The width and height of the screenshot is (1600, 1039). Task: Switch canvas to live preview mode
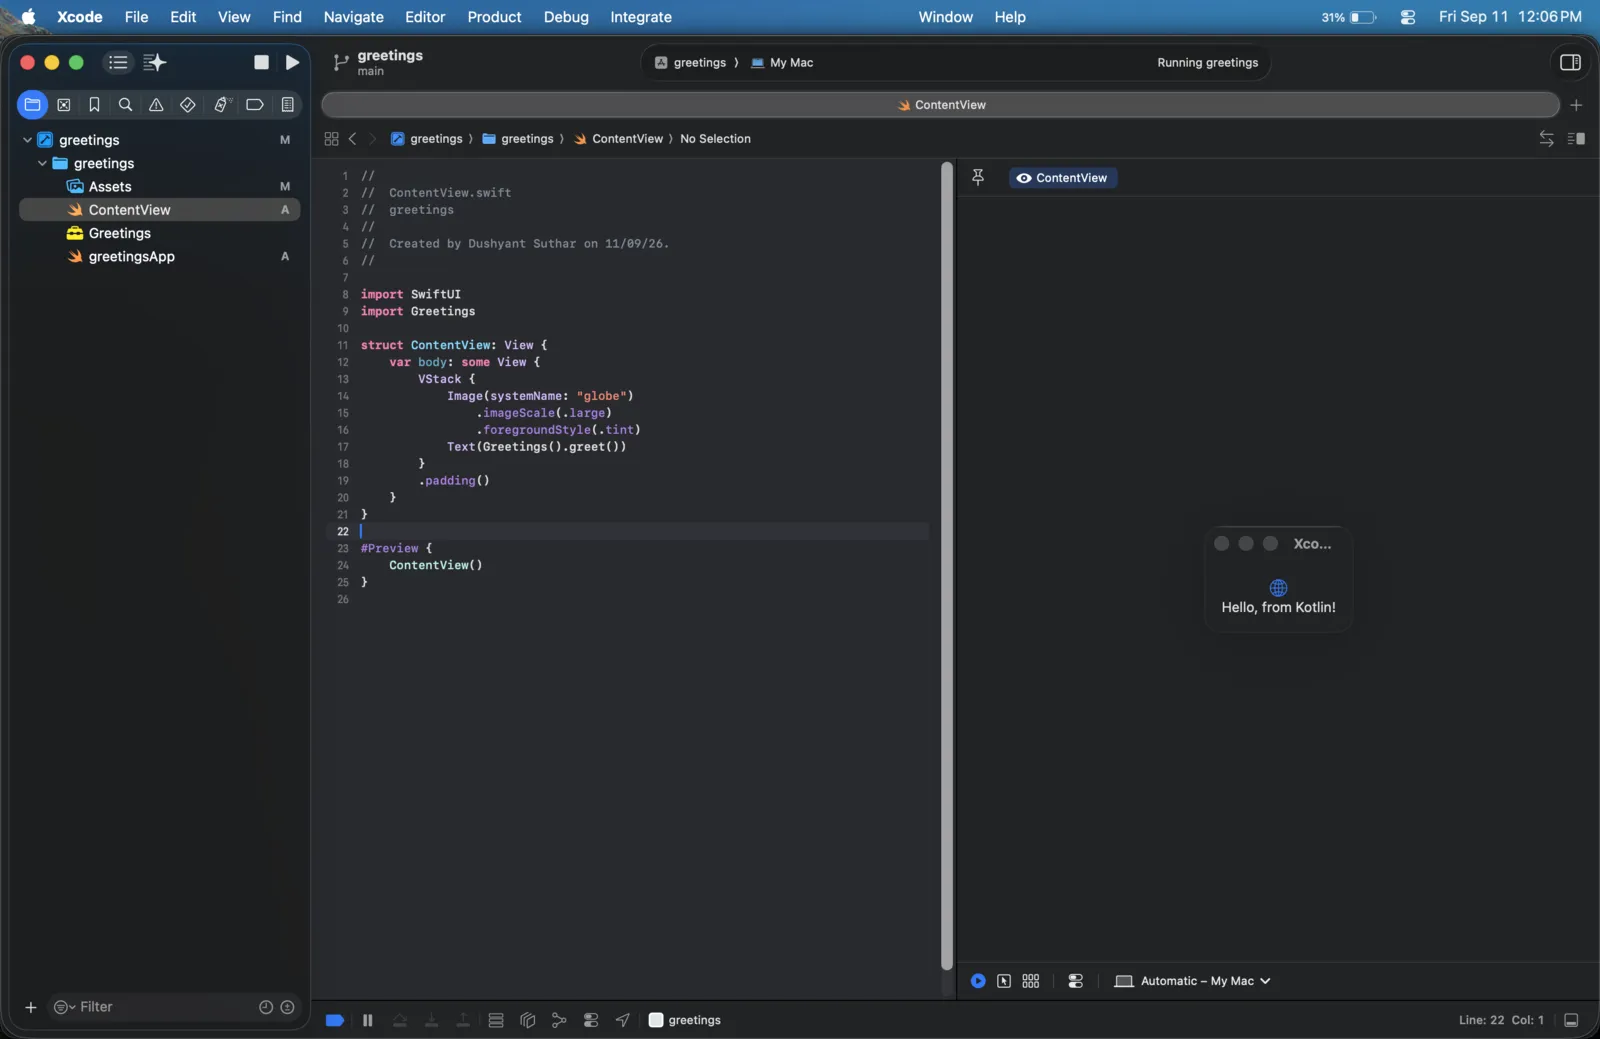pos(978,981)
